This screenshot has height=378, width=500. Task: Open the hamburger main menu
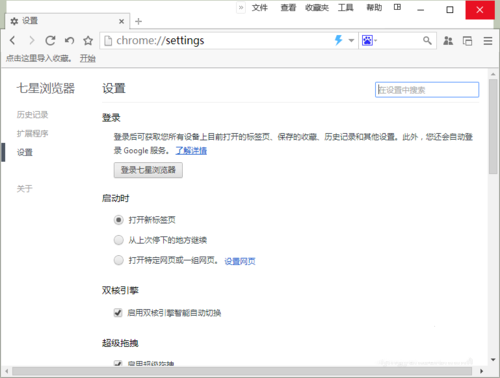point(488,41)
